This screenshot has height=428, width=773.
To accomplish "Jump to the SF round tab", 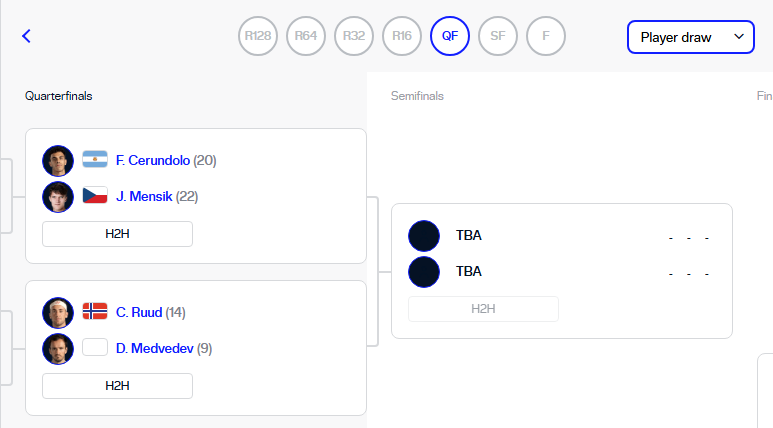I will [497, 36].
